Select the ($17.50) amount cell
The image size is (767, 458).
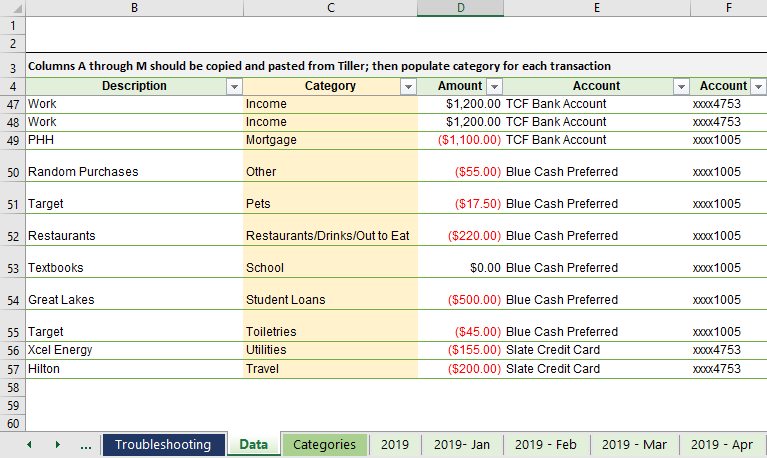[460, 198]
